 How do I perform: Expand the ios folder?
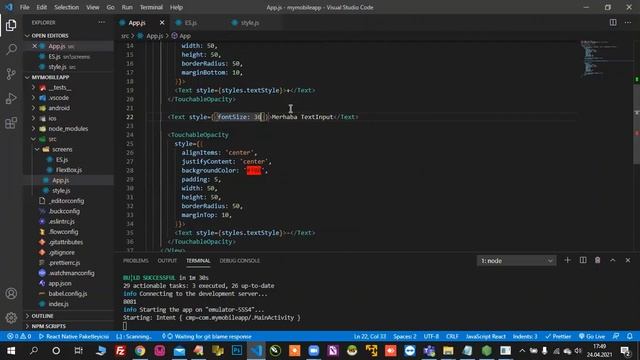point(33,118)
